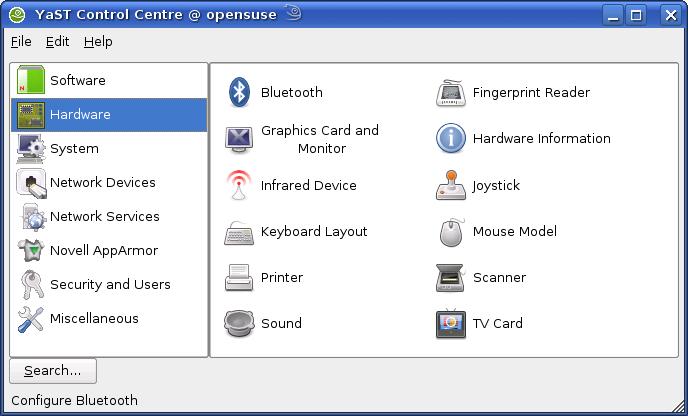Launch the Joystick configuration icon
688x416 pixels.
(x=451, y=185)
